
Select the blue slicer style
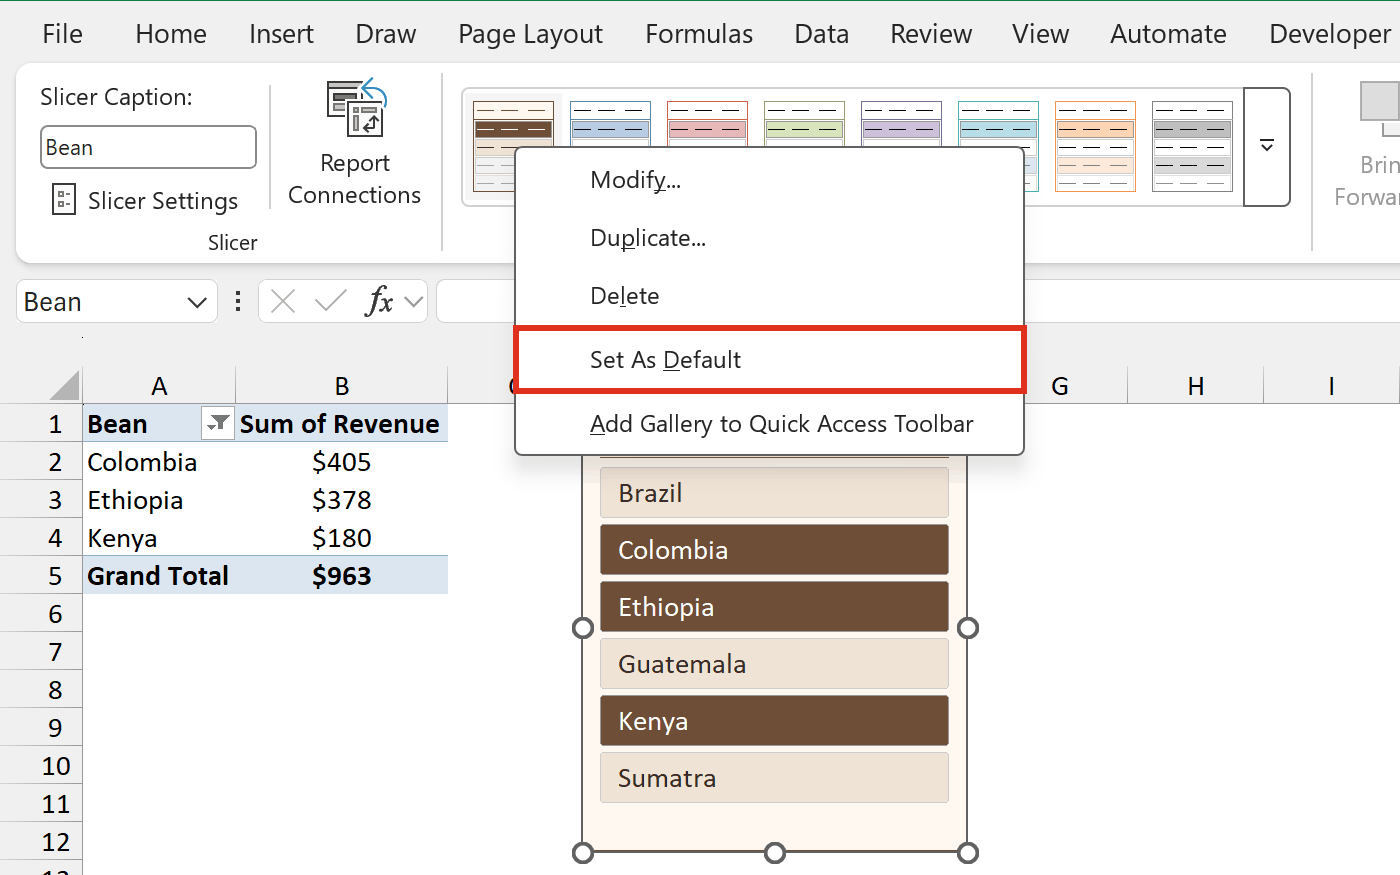(610, 124)
